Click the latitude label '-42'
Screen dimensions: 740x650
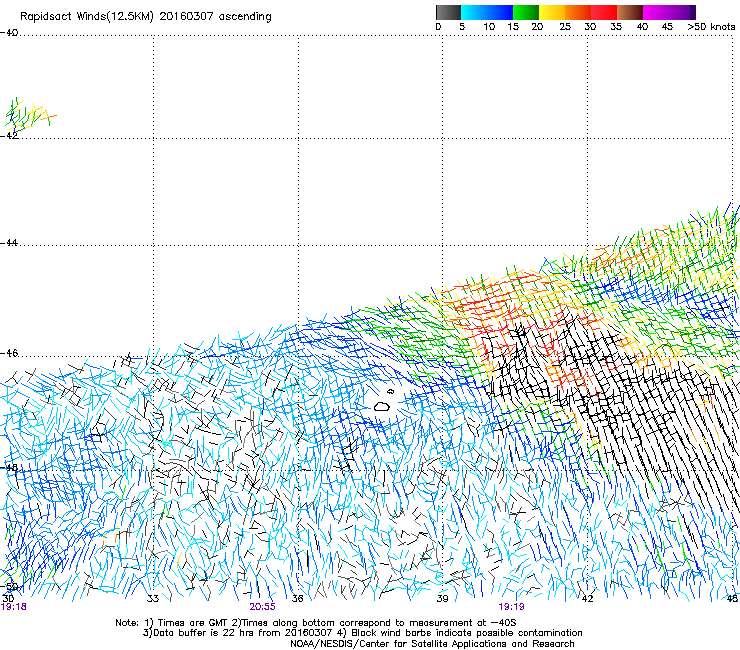coord(9,135)
